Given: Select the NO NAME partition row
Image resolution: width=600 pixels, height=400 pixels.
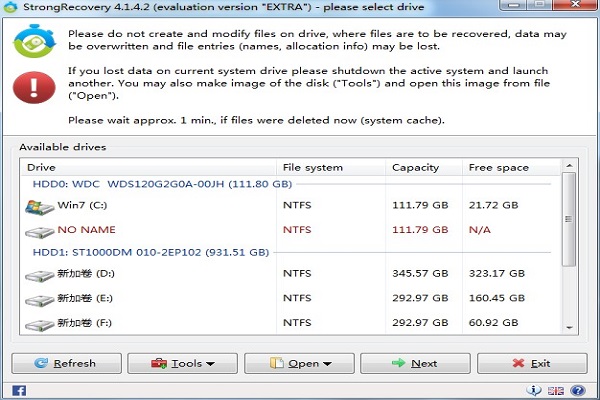Looking at the screenshot, I should pyautogui.click(x=291, y=230).
